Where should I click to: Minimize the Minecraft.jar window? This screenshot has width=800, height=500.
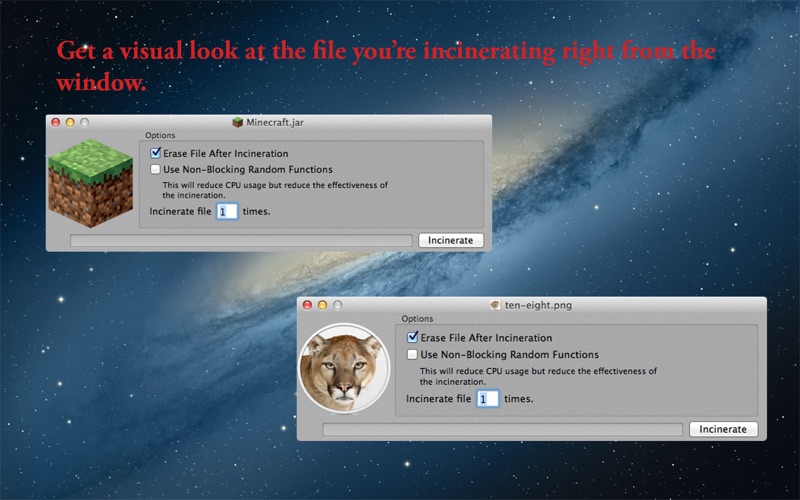pos(70,122)
